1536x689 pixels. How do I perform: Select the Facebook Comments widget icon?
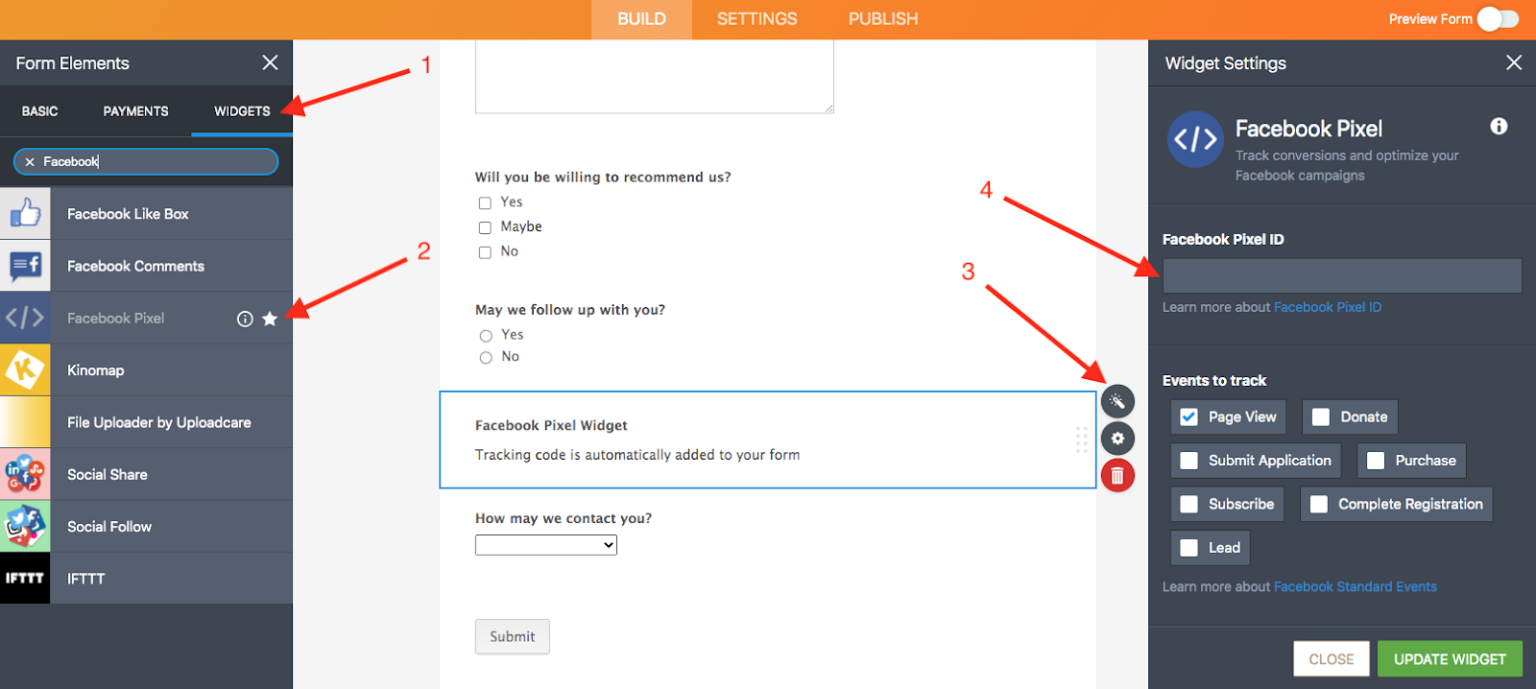click(x=25, y=265)
